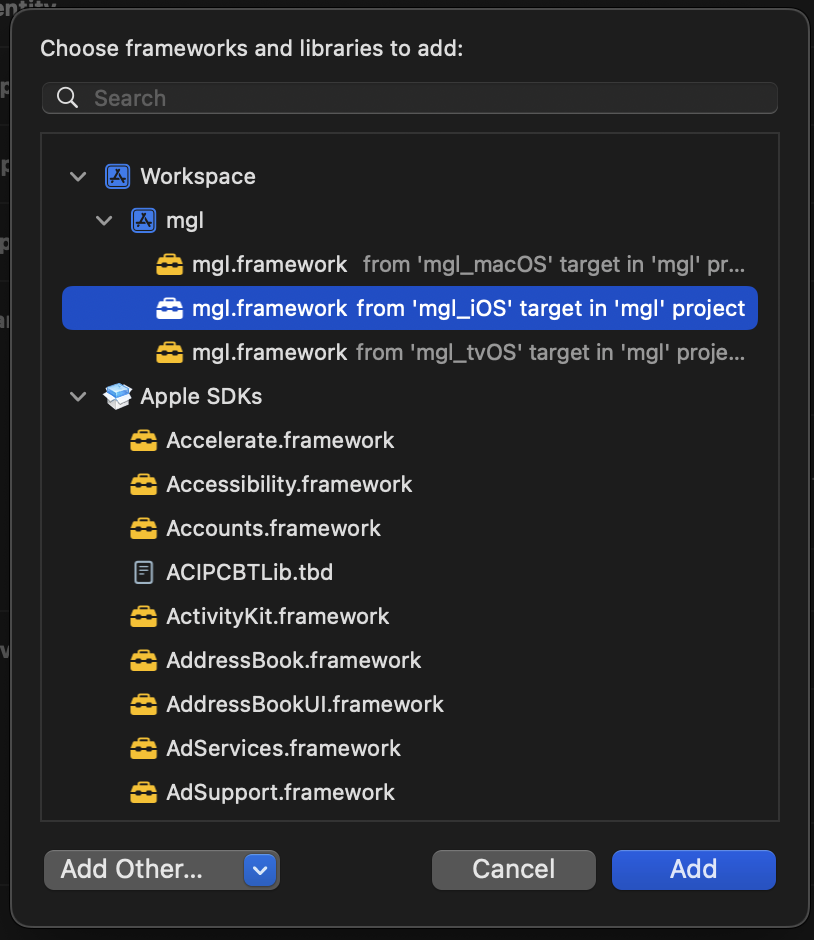Select AddressBook.framework in the list
Viewport: 814px width, 940px height.
pyautogui.click(x=410, y=660)
